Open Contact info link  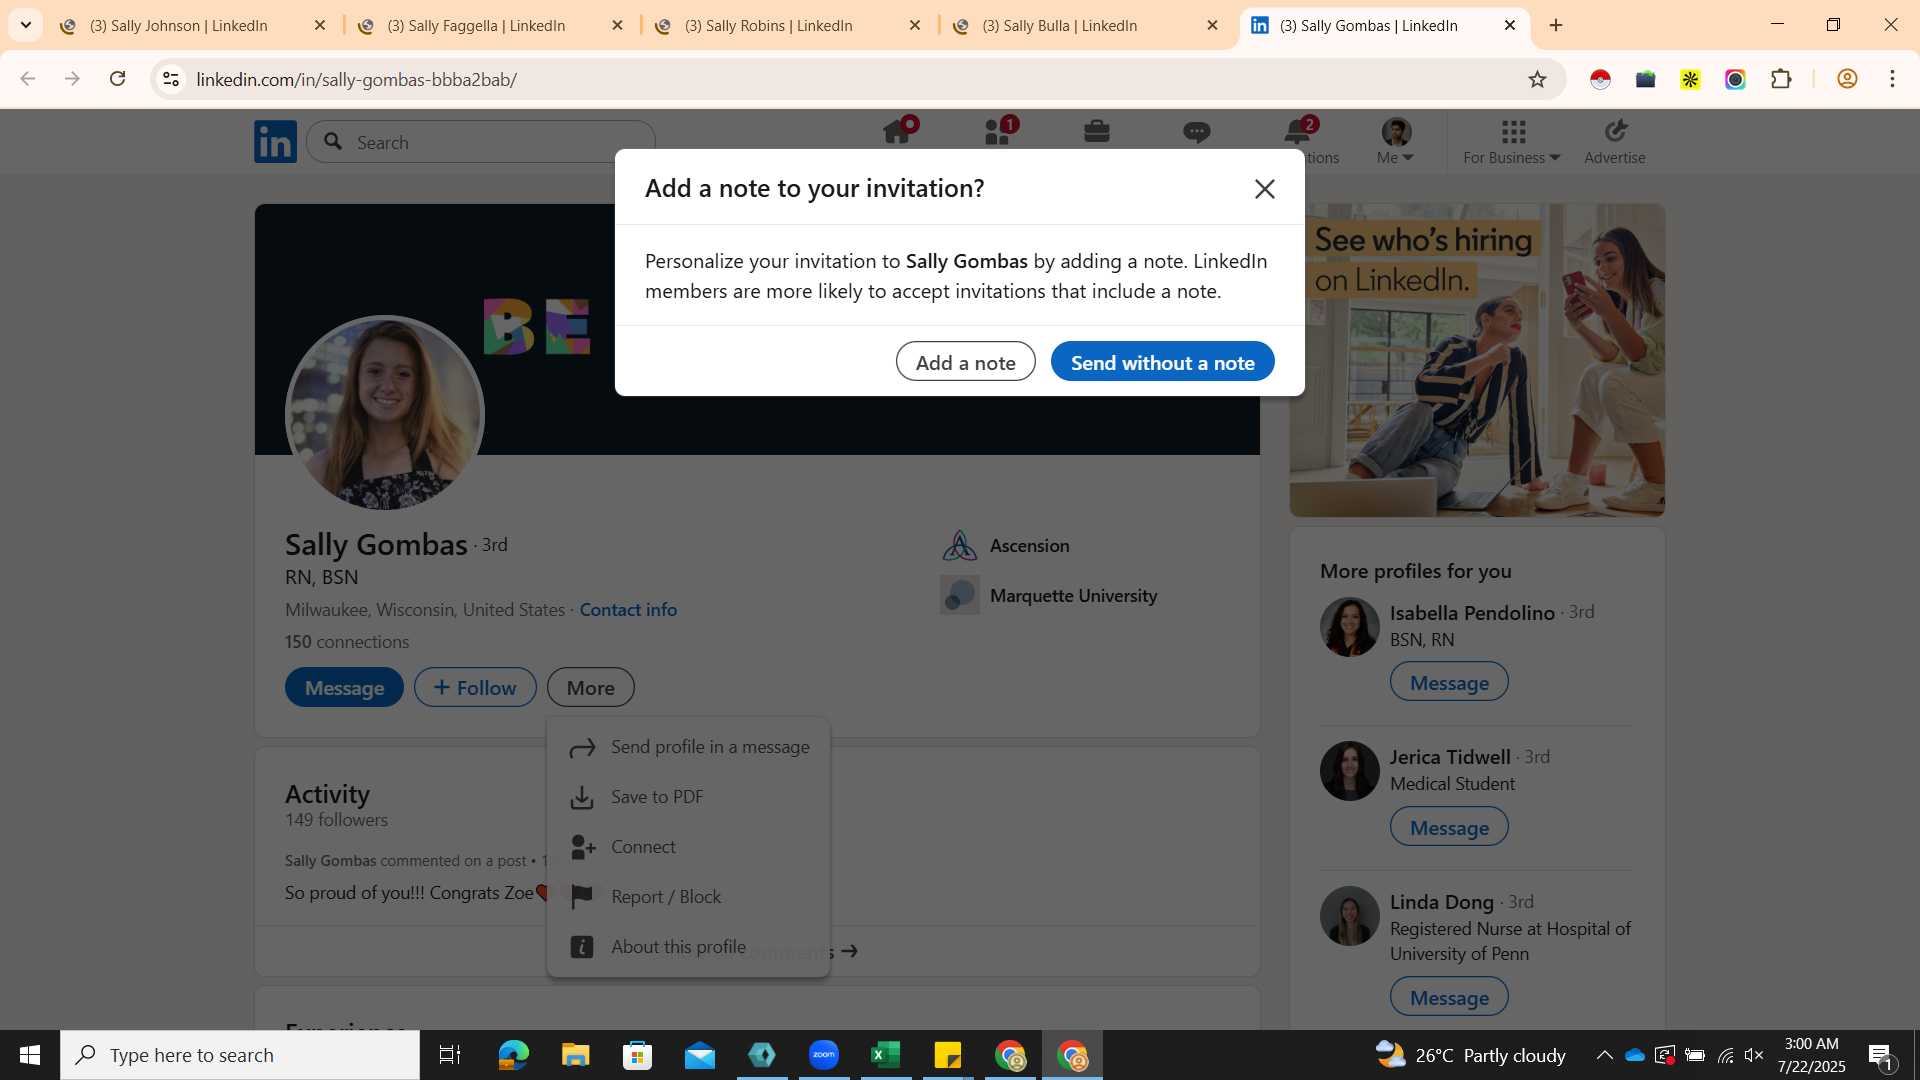click(x=628, y=609)
